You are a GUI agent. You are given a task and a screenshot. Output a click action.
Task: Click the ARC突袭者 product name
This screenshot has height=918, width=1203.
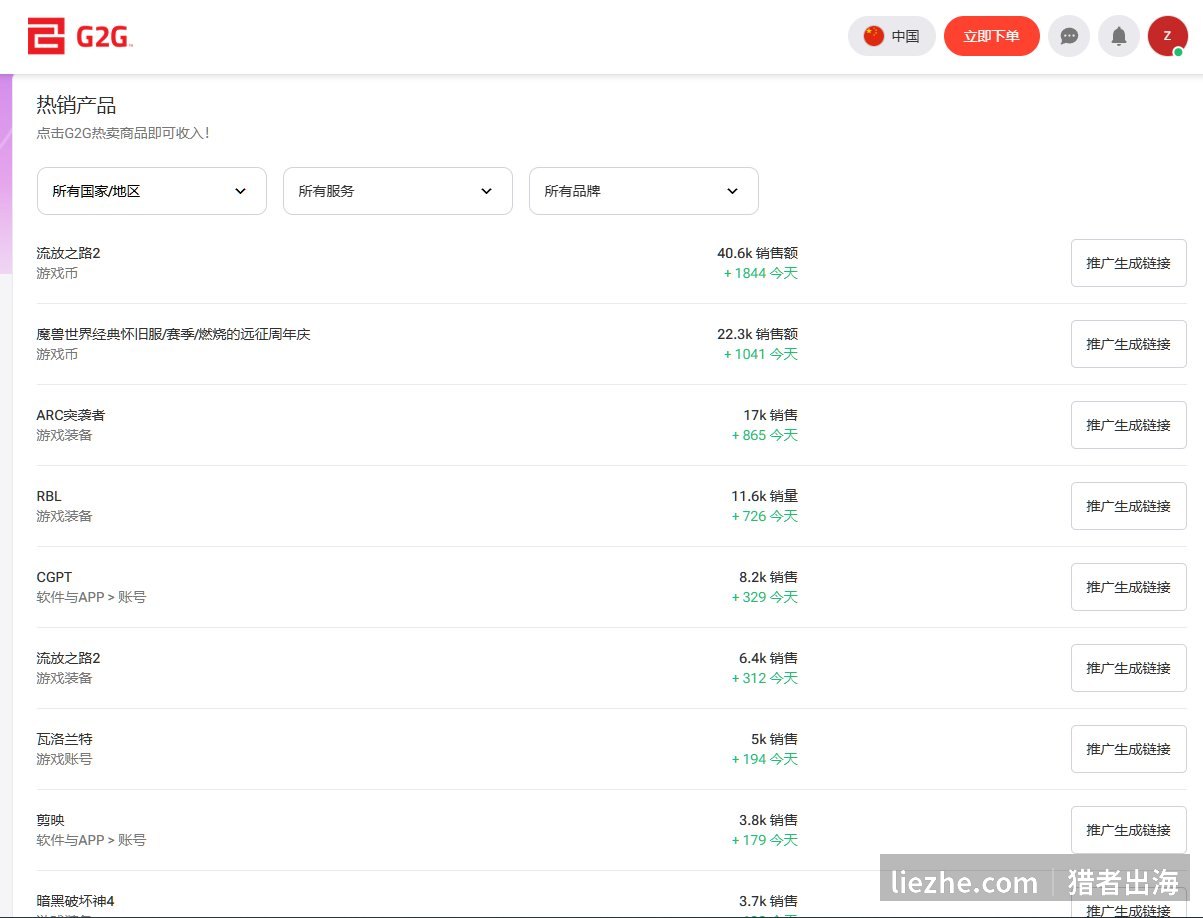[x=71, y=415]
